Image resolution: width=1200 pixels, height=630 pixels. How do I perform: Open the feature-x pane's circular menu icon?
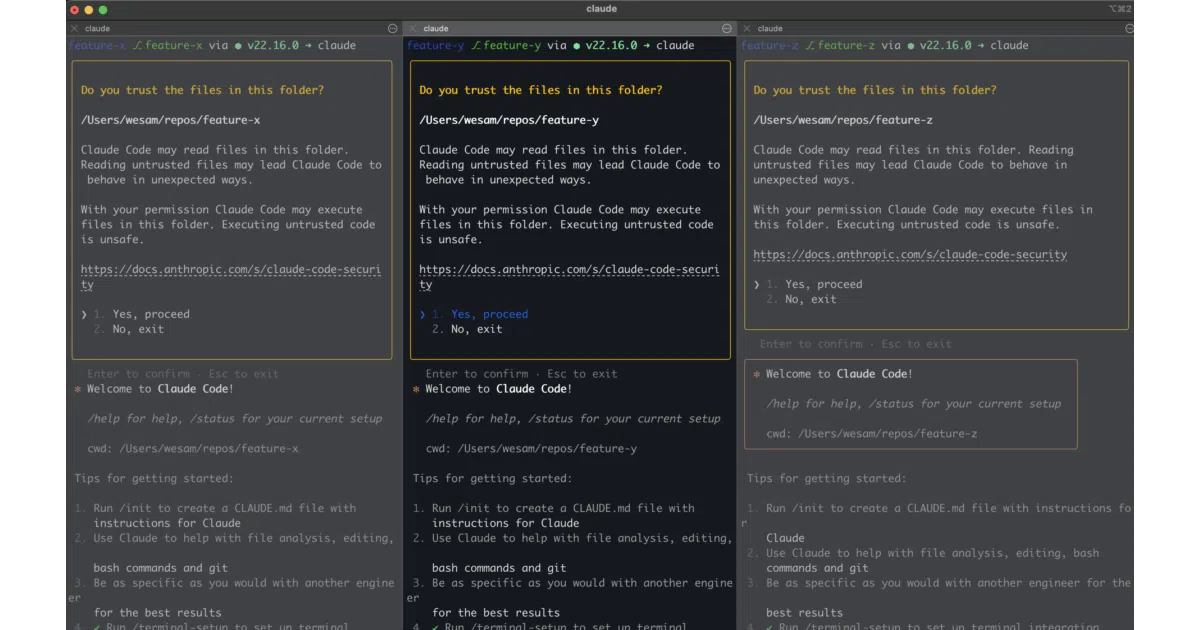(392, 29)
